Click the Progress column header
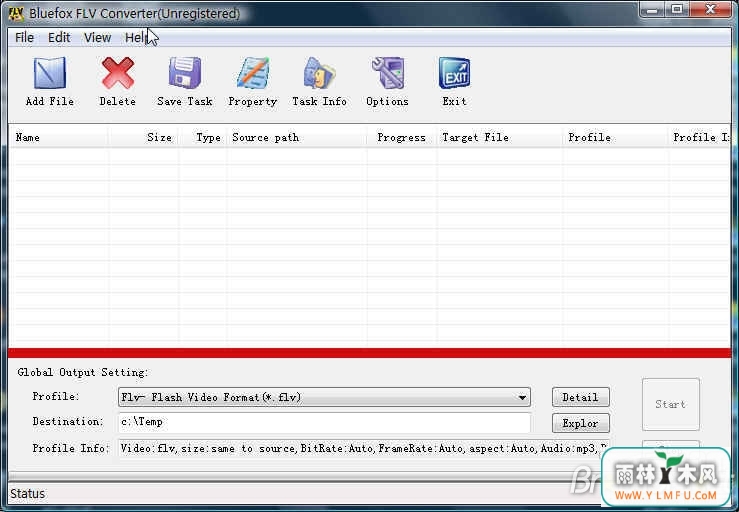The height and width of the screenshot is (512, 739). pyautogui.click(x=402, y=138)
